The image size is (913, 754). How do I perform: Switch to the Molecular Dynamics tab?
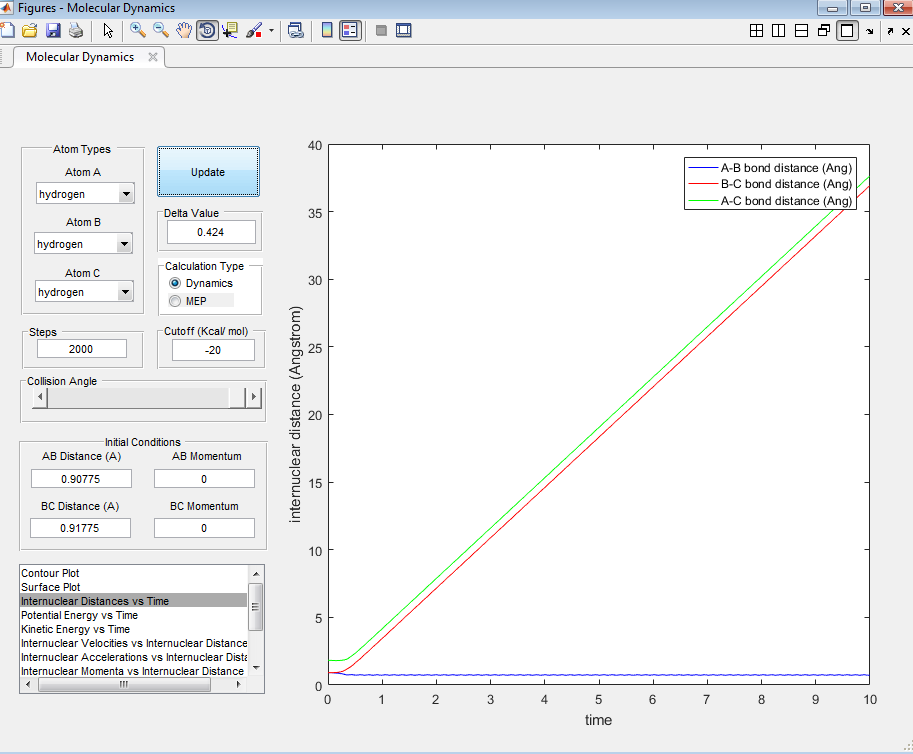[x=80, y=57]
